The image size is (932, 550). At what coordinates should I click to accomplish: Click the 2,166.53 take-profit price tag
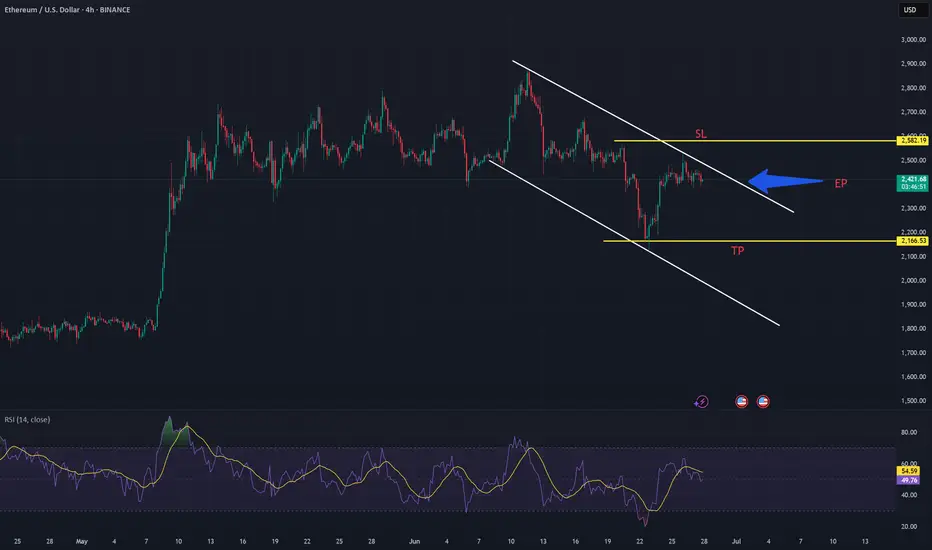[912, 241]
